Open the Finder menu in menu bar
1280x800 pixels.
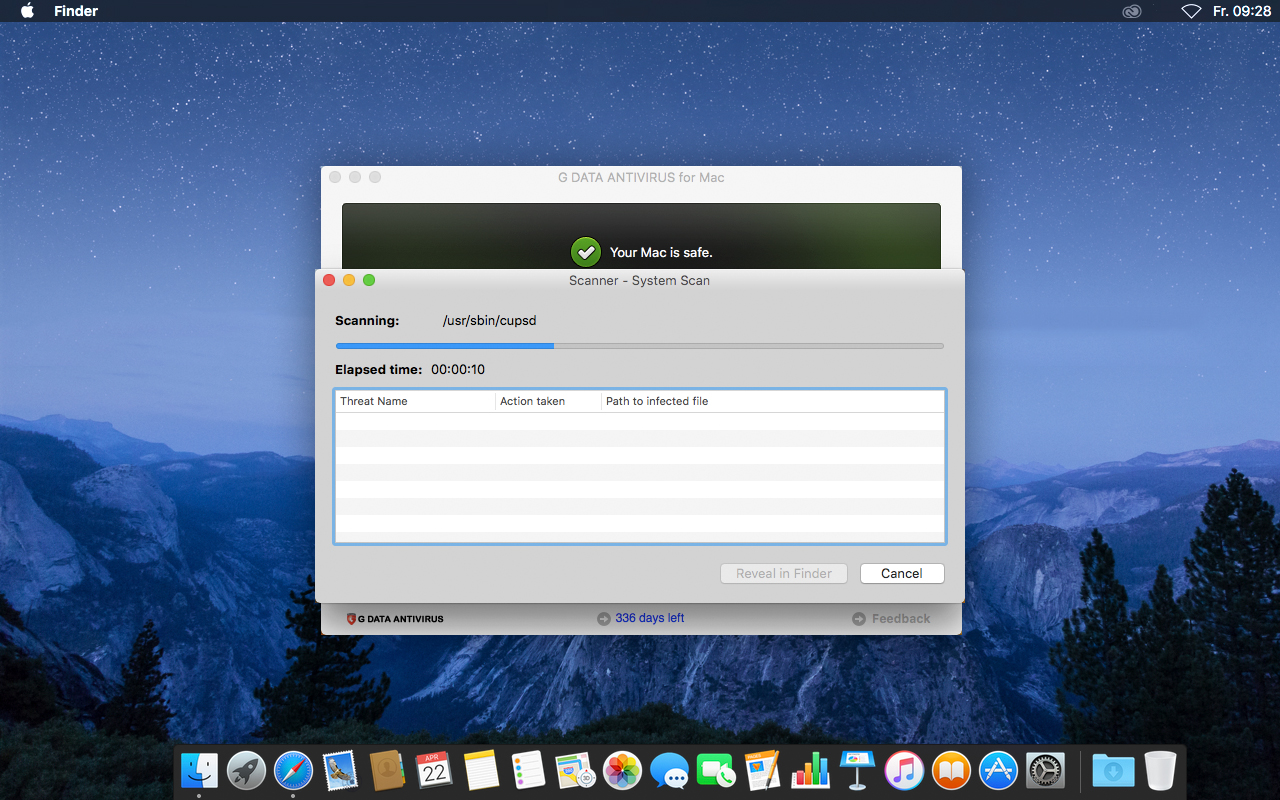tap(76, 11)
